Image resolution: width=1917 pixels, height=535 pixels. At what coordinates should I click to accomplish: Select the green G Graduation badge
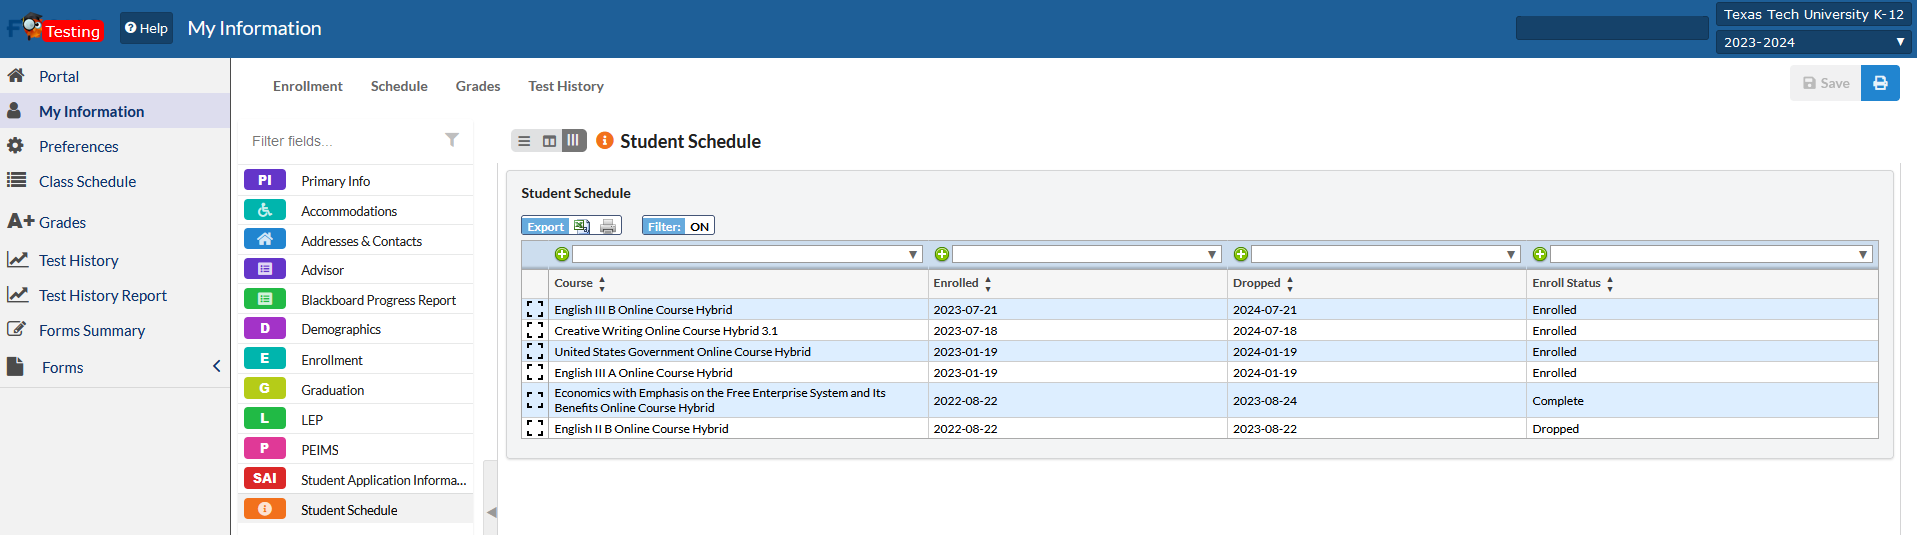point(265,388)
